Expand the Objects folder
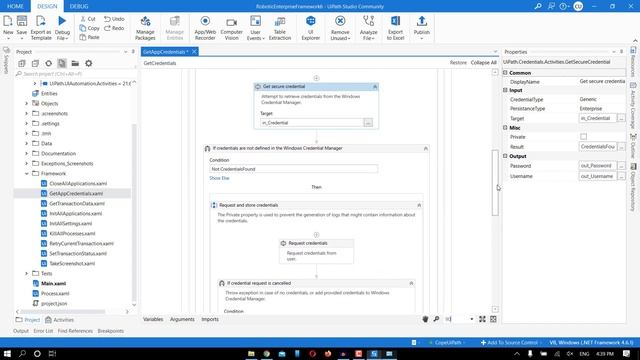The height and width of the screenshot is (360, 640). pyautogui.click(x=27, y=104)
